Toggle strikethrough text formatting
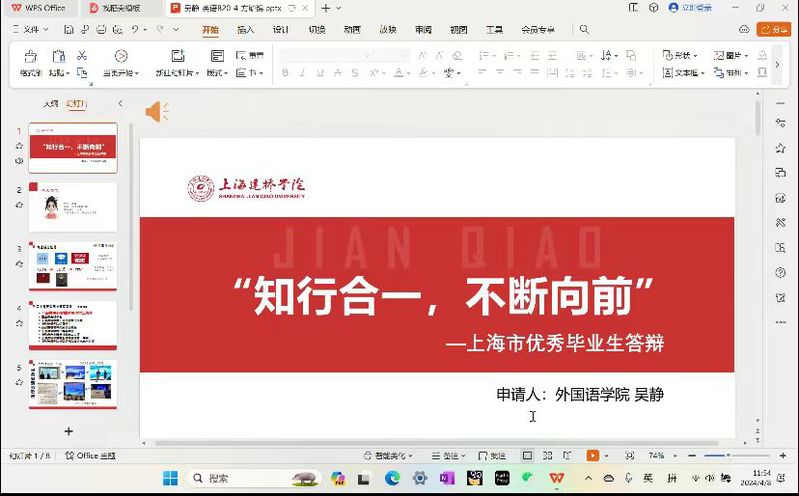 coord(339,73)
